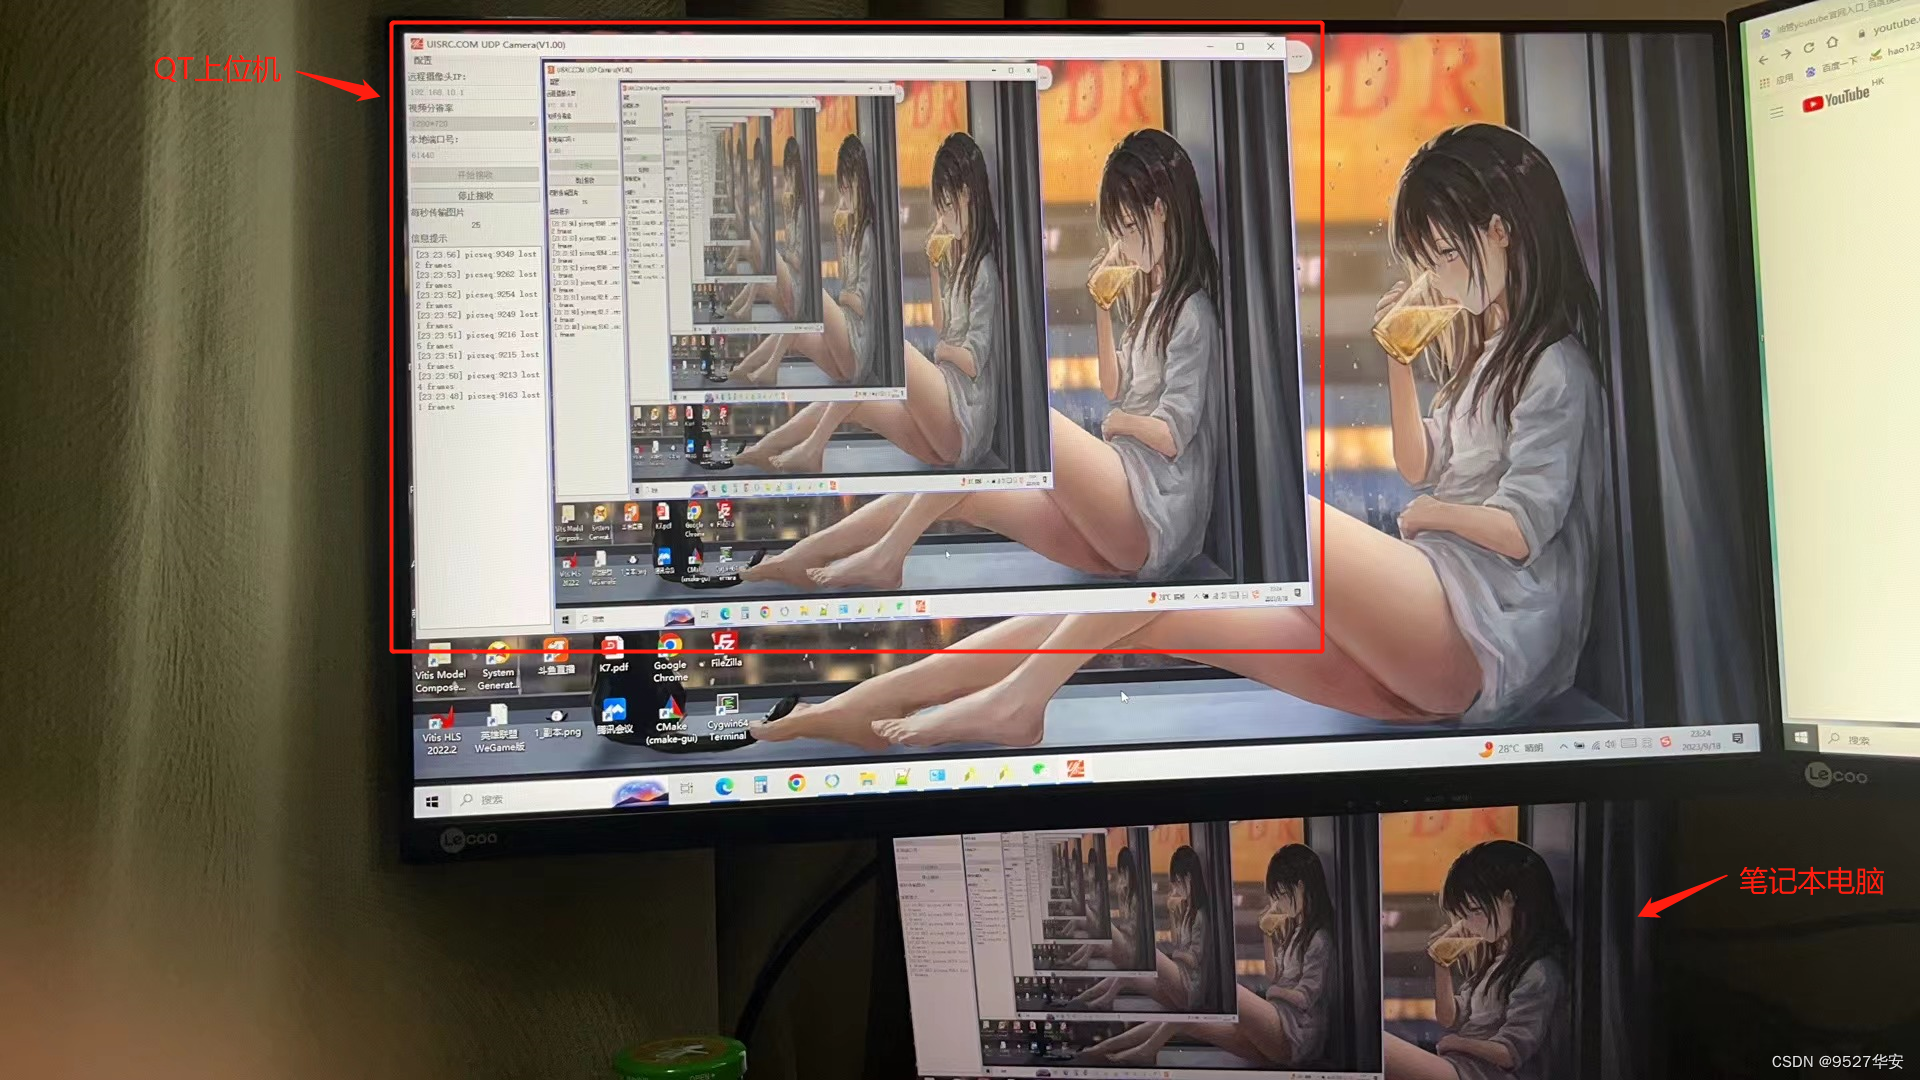This screenshot has width=1920, height=1080.
Task: Open the Google Chrome desktop shortcut
Action: click(x=670, y=658)
